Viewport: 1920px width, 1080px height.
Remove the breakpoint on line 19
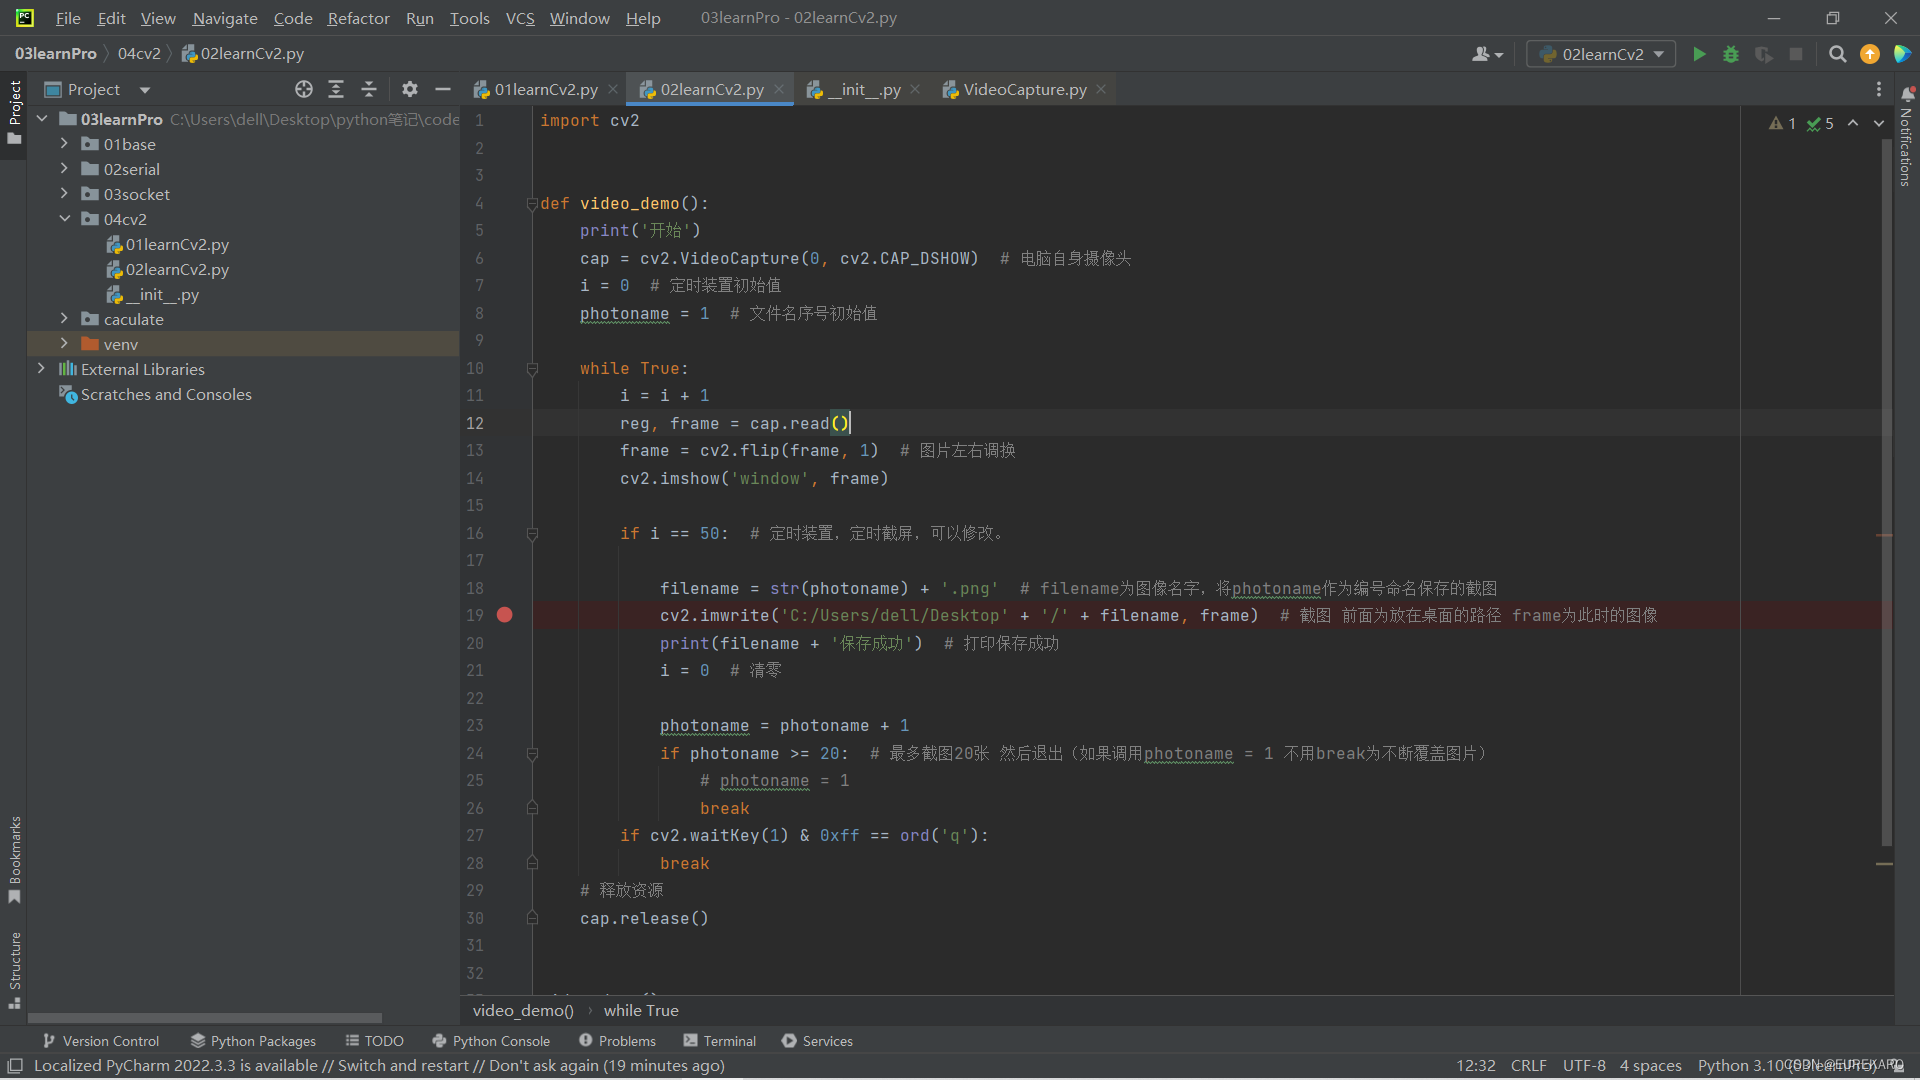[x=505, y=615]
